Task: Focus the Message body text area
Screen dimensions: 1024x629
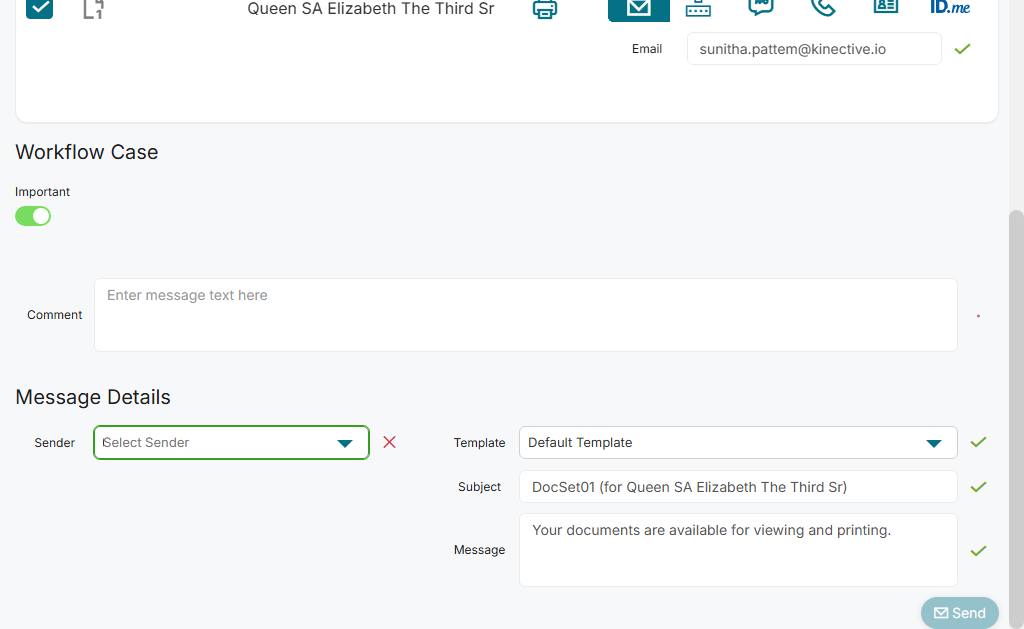Action: tap(737, 550)
